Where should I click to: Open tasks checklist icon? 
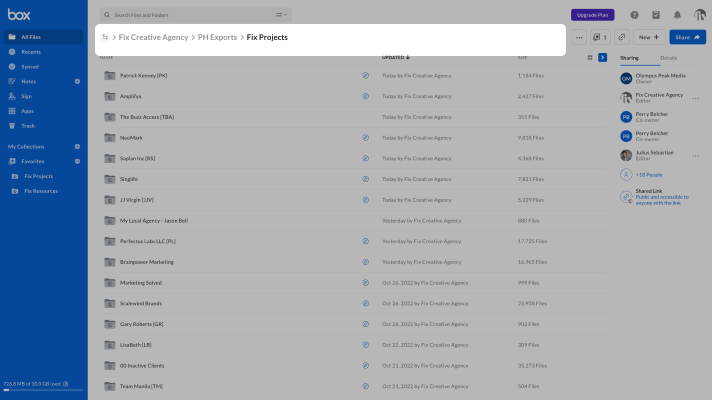(656, 15)
